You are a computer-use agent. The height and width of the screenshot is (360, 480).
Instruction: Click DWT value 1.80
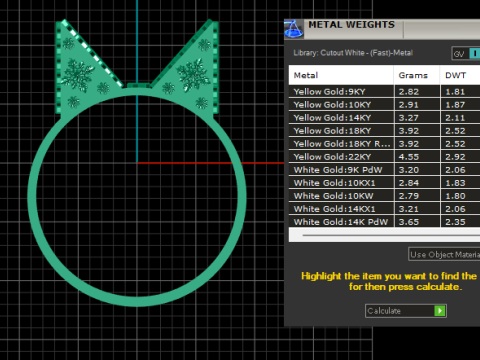(455, 196)
